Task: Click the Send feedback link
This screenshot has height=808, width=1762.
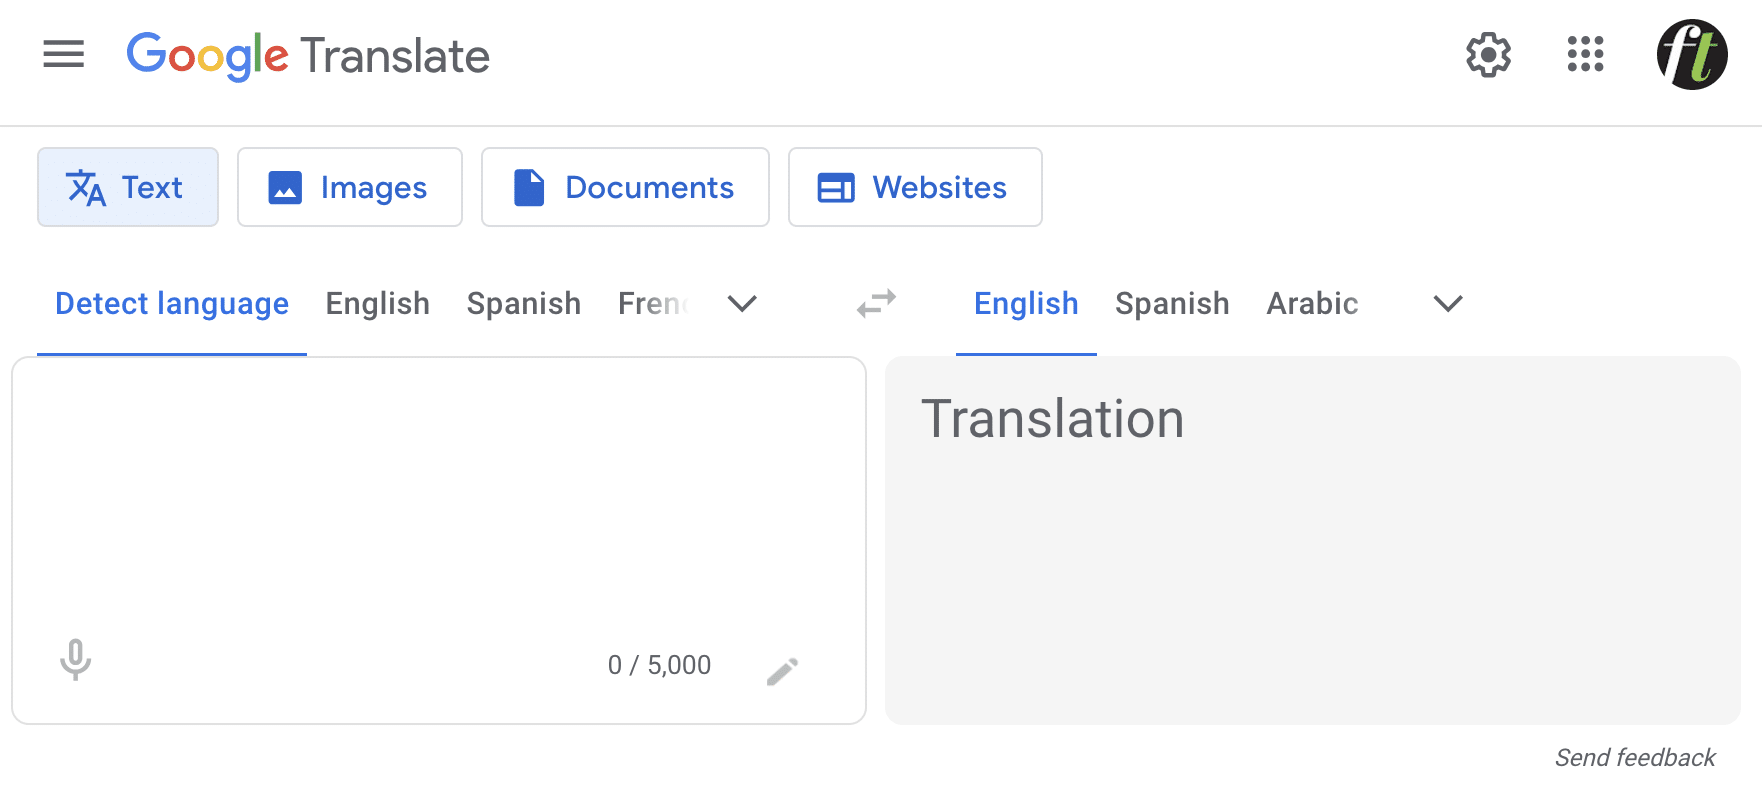Action: pos(1635,758)
